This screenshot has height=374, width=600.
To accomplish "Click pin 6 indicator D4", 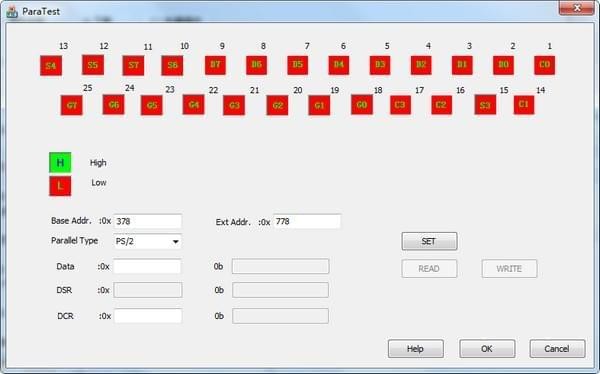I will click(x=339, y=64).
